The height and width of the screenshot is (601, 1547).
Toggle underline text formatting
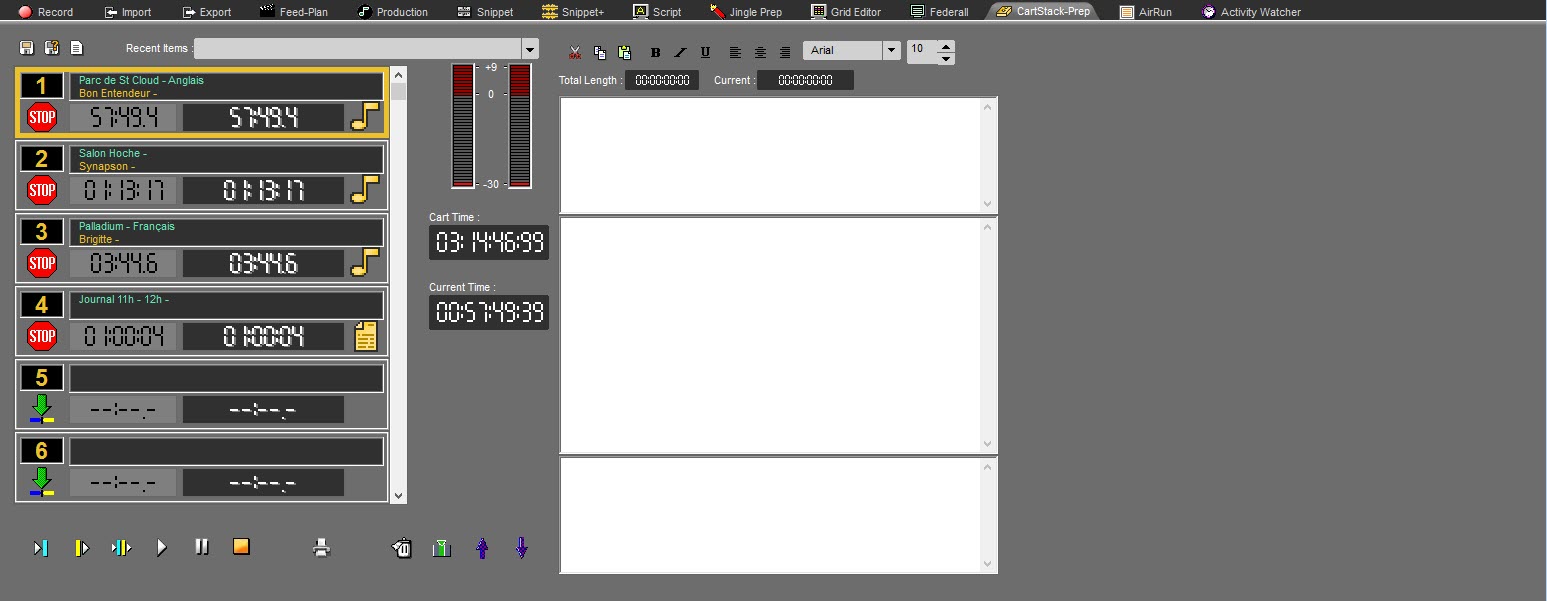click(x=705, y=52)
